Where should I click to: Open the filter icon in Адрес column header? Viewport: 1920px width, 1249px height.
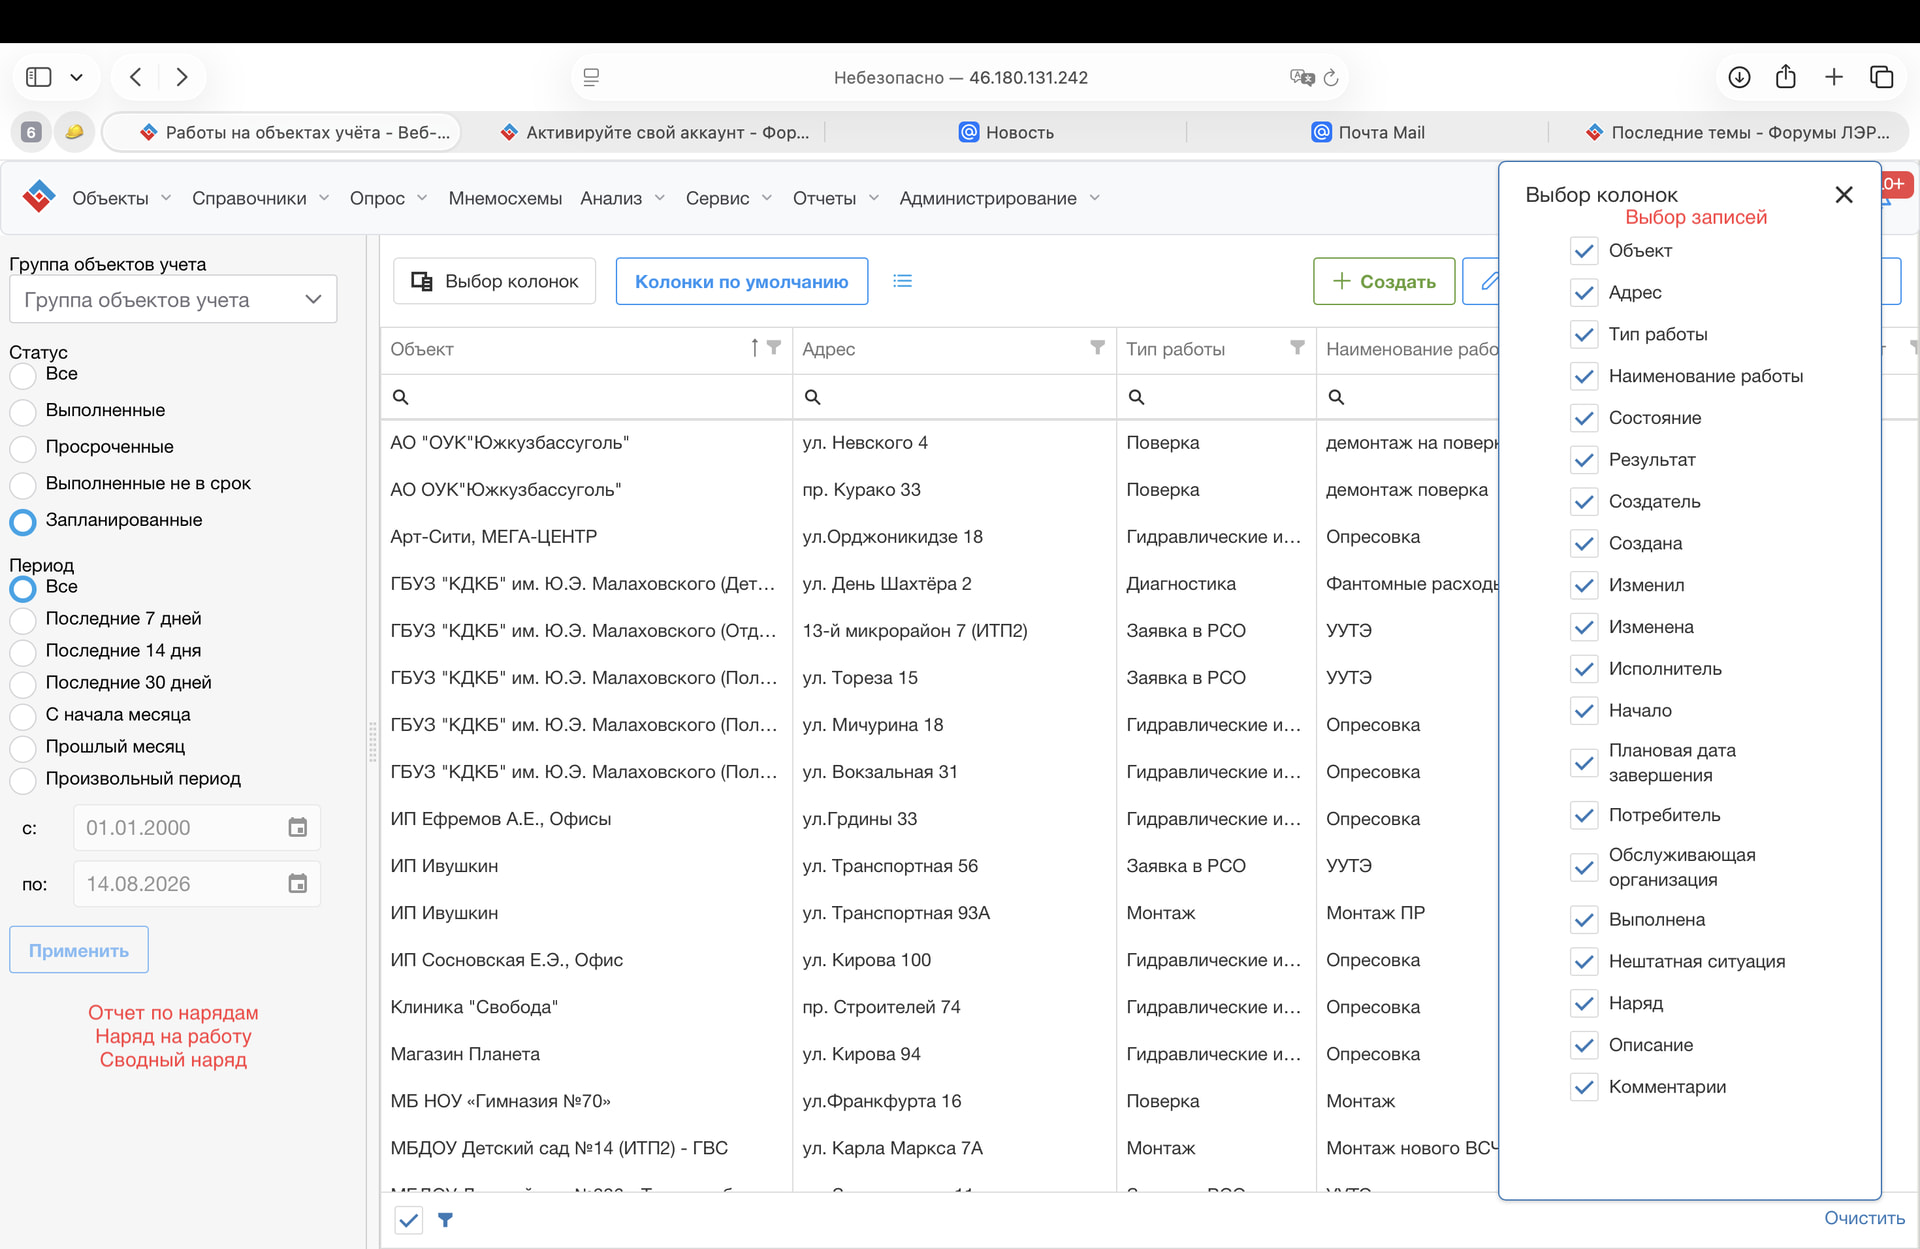coord(1098,347)
